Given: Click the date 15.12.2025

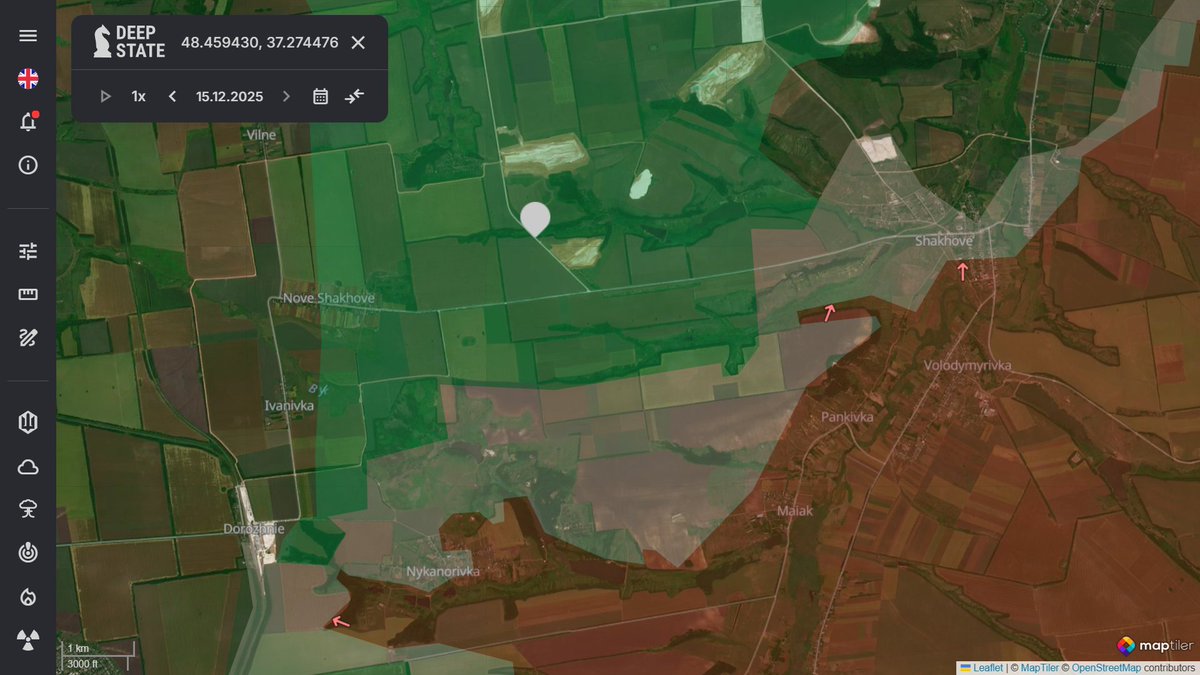Looking at the screenshot, I should click(230, 96).
